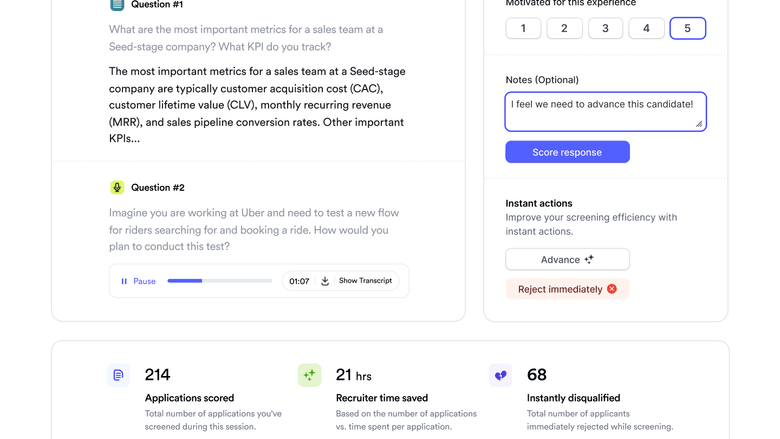Download the audio recording
This screenshot has height=439, width=780.
click(325, 281)
